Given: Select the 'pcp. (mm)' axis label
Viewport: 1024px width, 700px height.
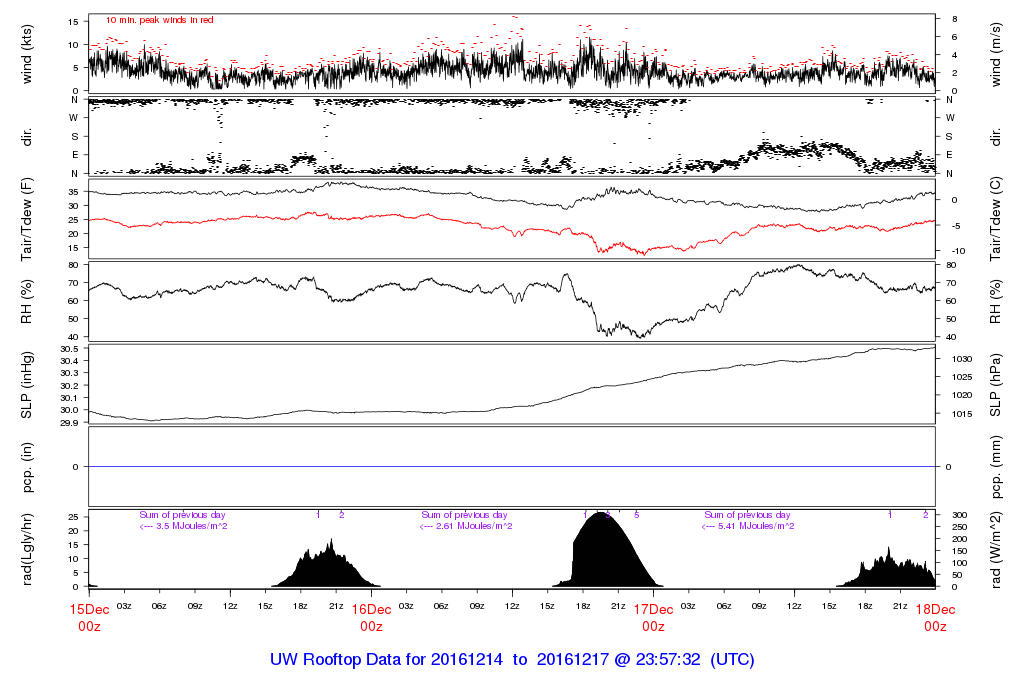Looking at the screenshot, I should click(997, 467).
